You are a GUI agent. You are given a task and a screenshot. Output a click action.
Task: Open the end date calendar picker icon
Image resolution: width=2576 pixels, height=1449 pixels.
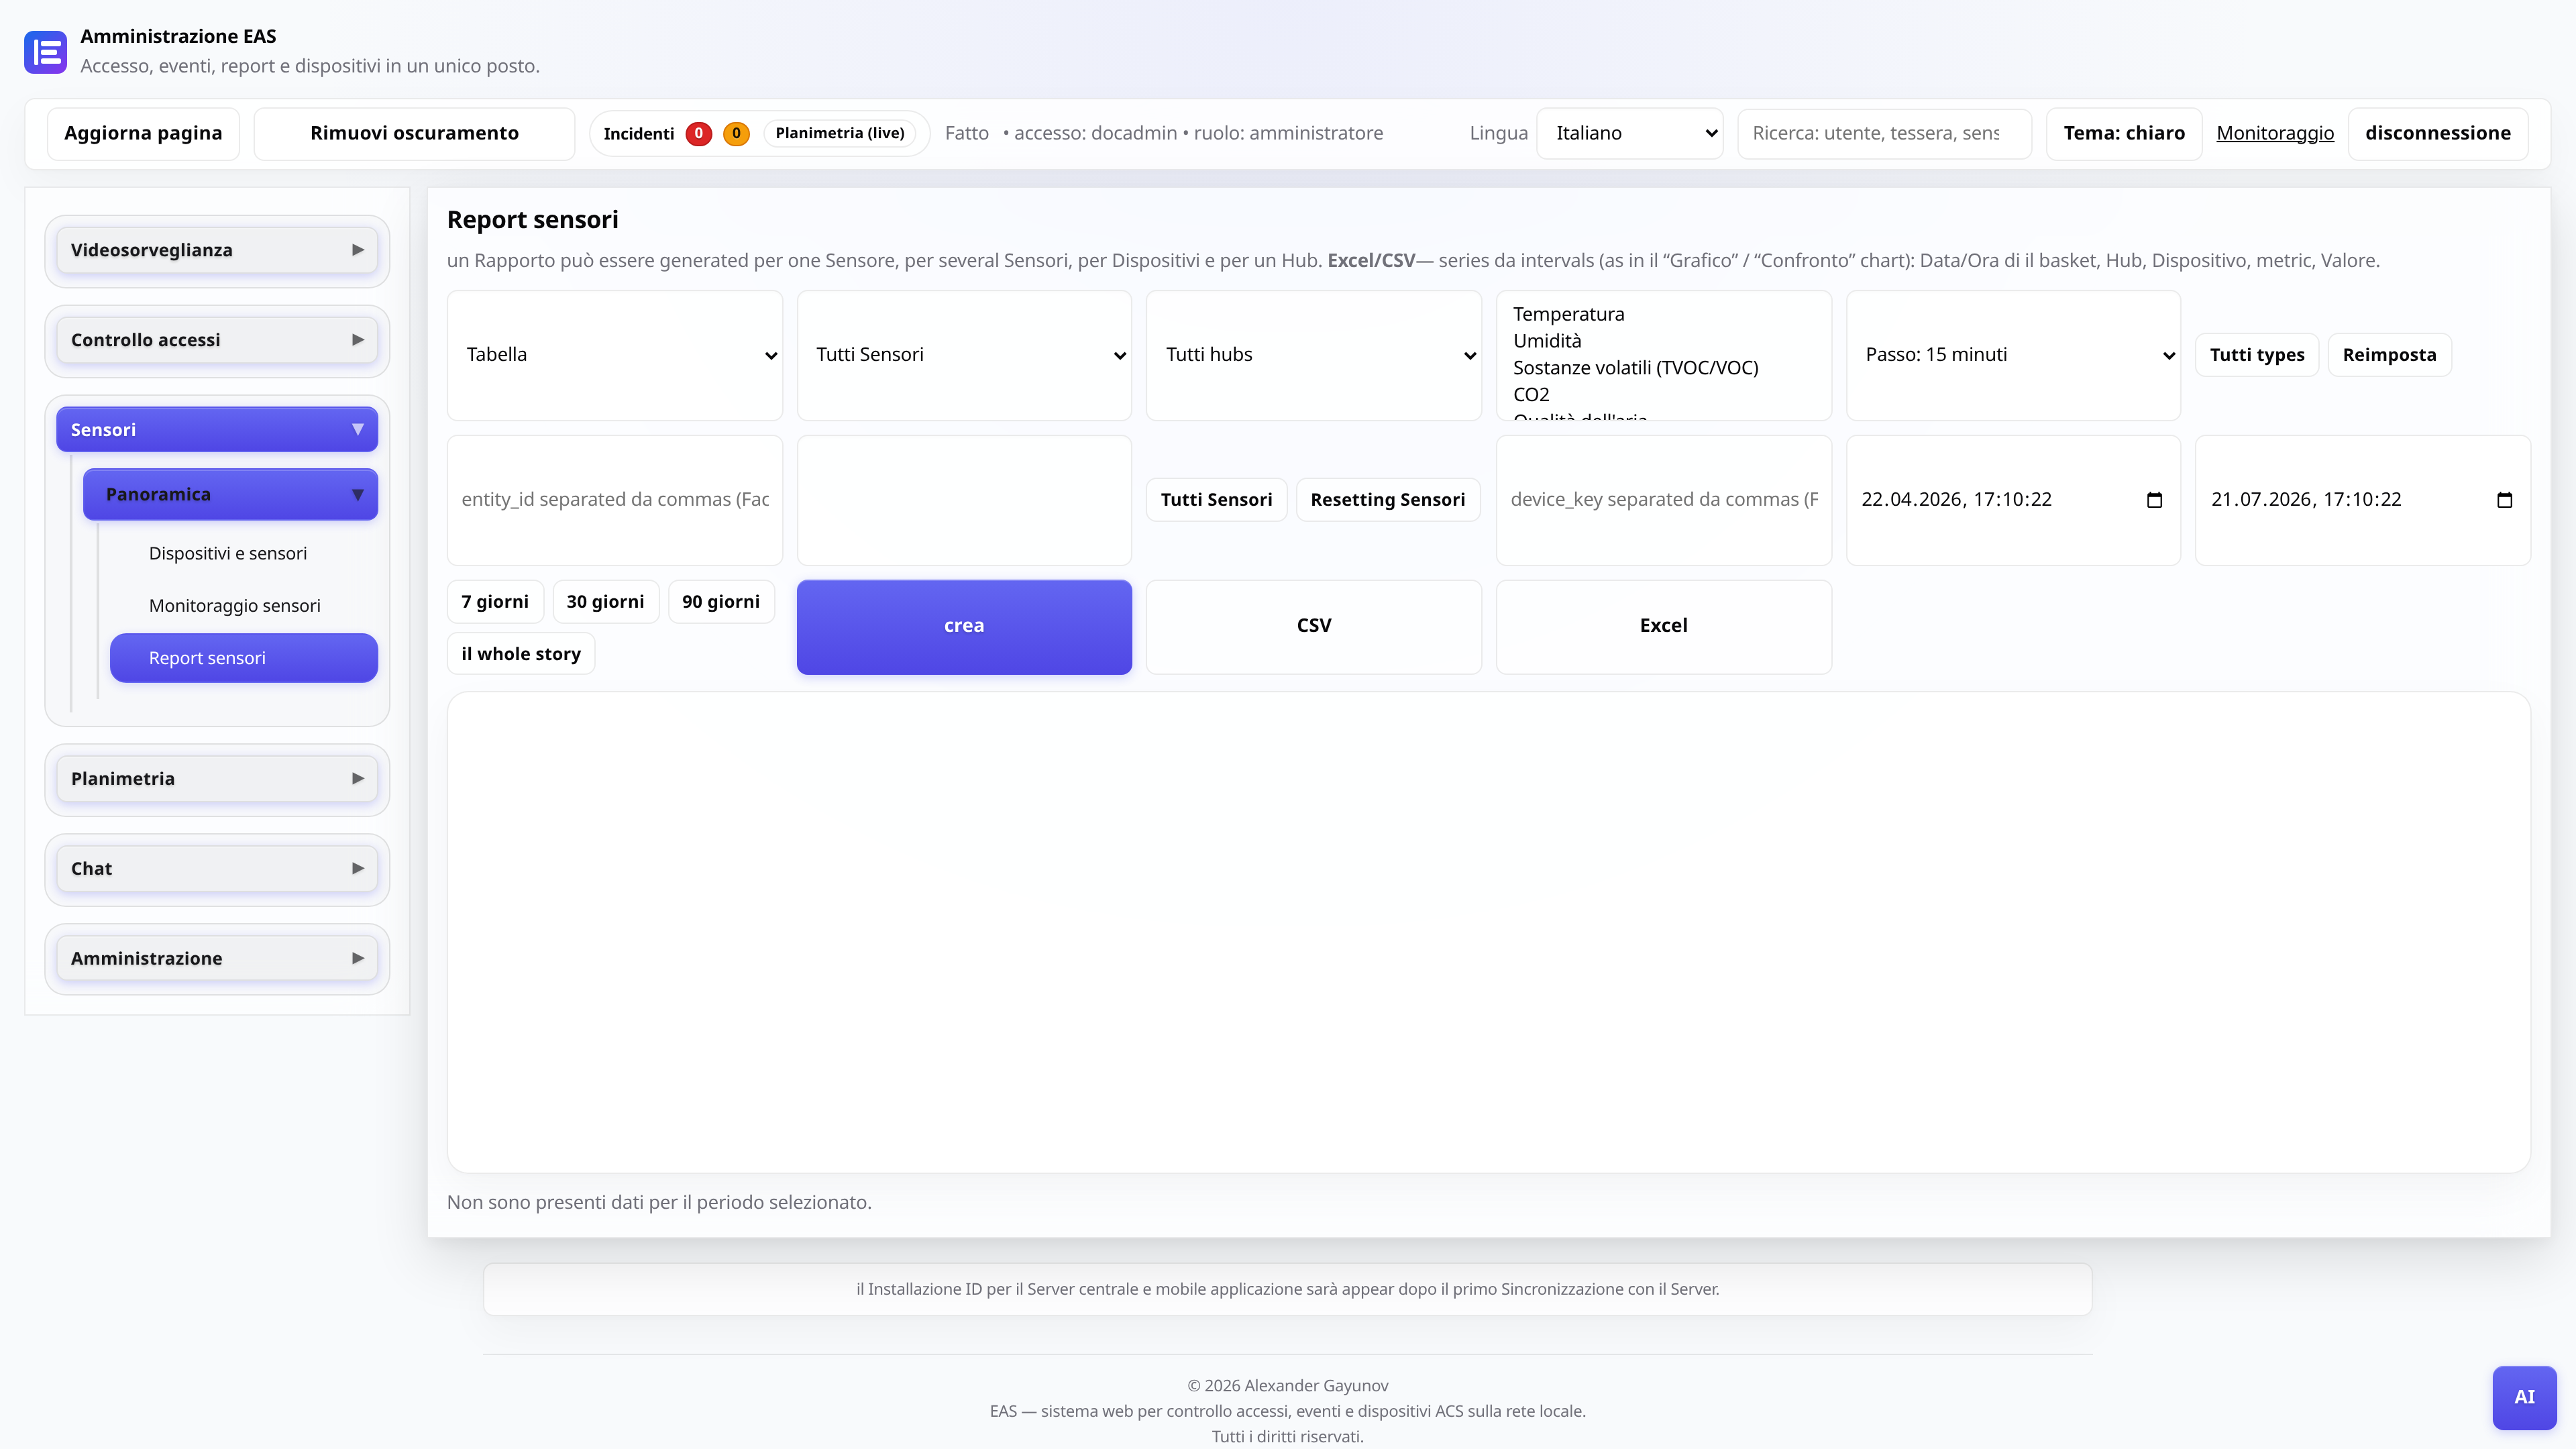tap(2504, 500)
